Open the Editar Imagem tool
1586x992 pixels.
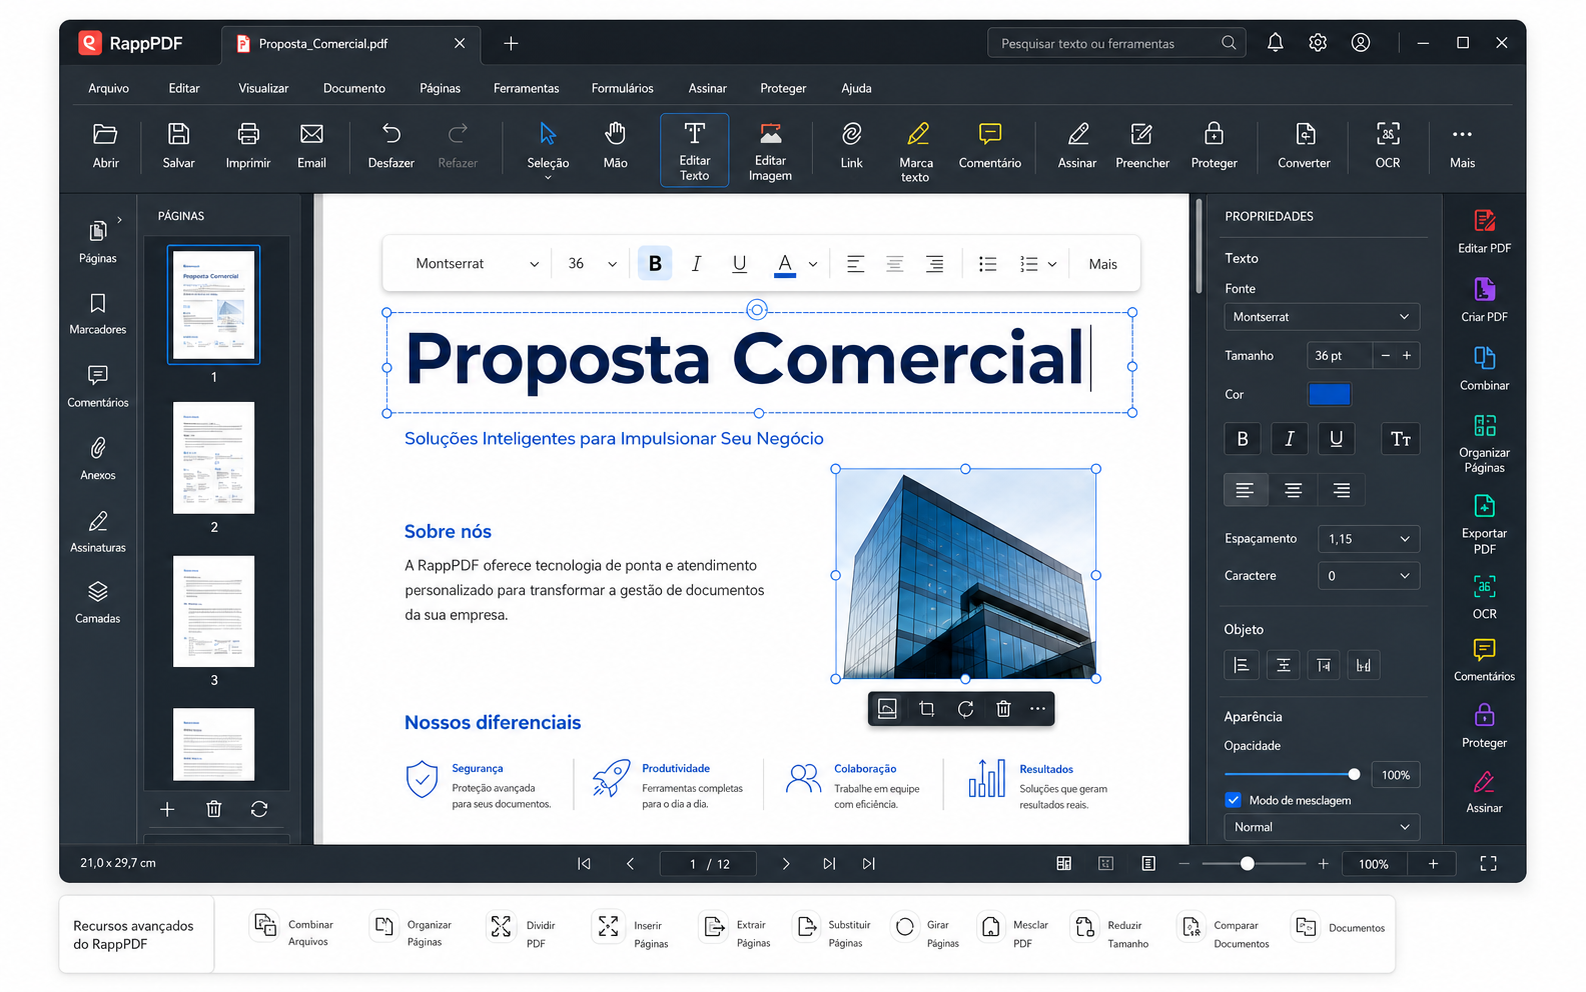tap(770, 150)
